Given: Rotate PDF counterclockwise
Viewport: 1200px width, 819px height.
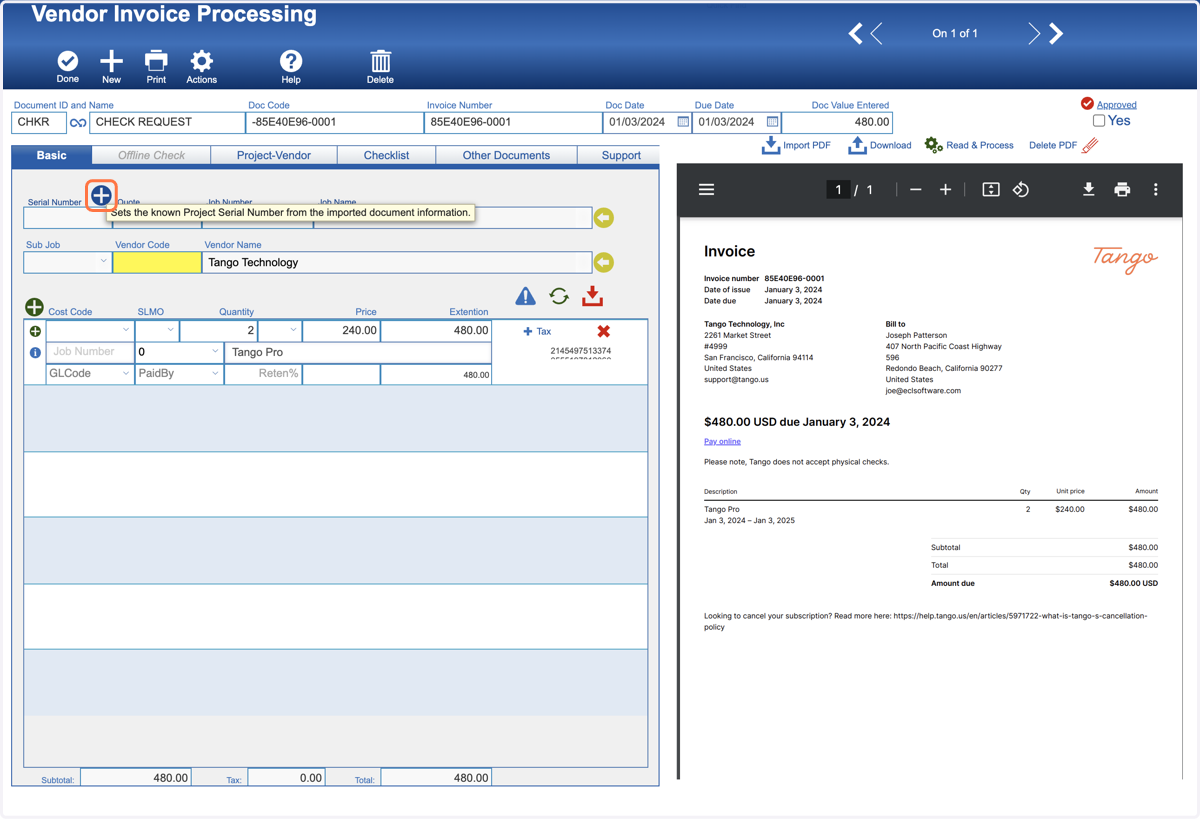Looking at the screenshot, I should click(x=1021, y=189).
